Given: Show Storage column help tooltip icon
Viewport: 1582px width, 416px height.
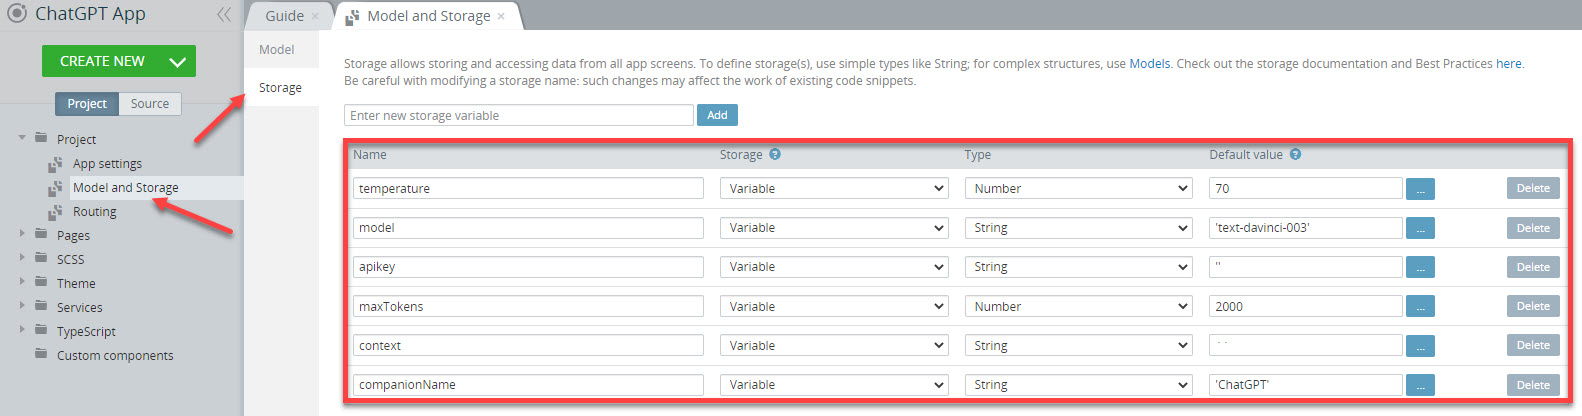Looking at the screenshot, I should (775, 154).
